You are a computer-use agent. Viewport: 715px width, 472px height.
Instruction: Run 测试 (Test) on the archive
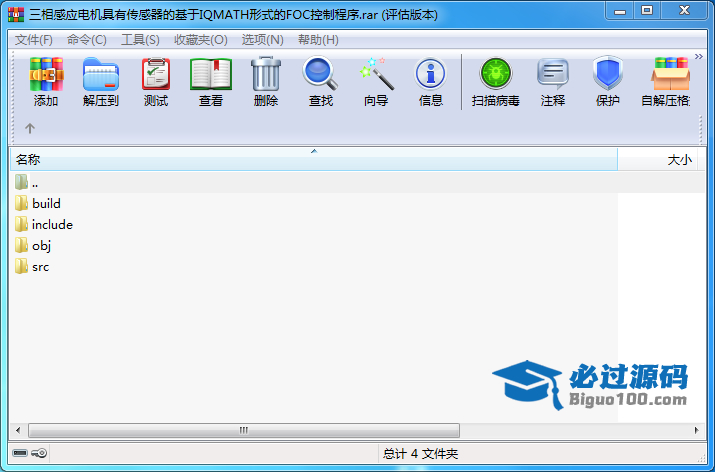pyautogui.click(x=156, y=74)
